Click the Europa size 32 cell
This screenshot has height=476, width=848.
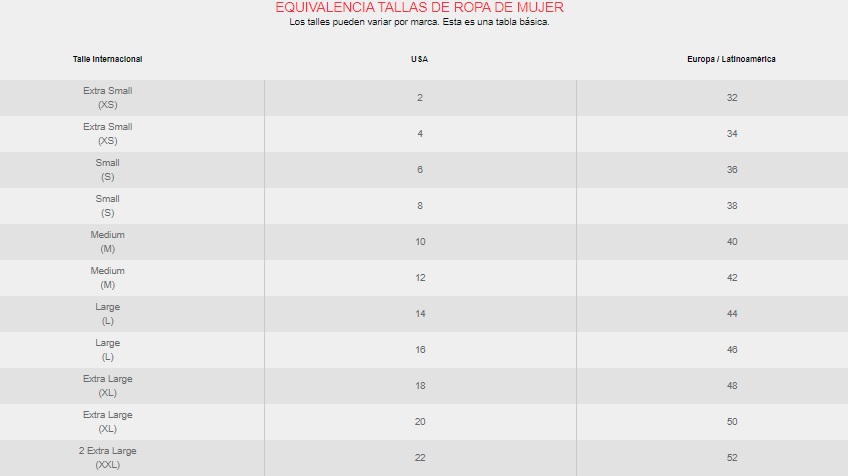click(x=732, y=98)
